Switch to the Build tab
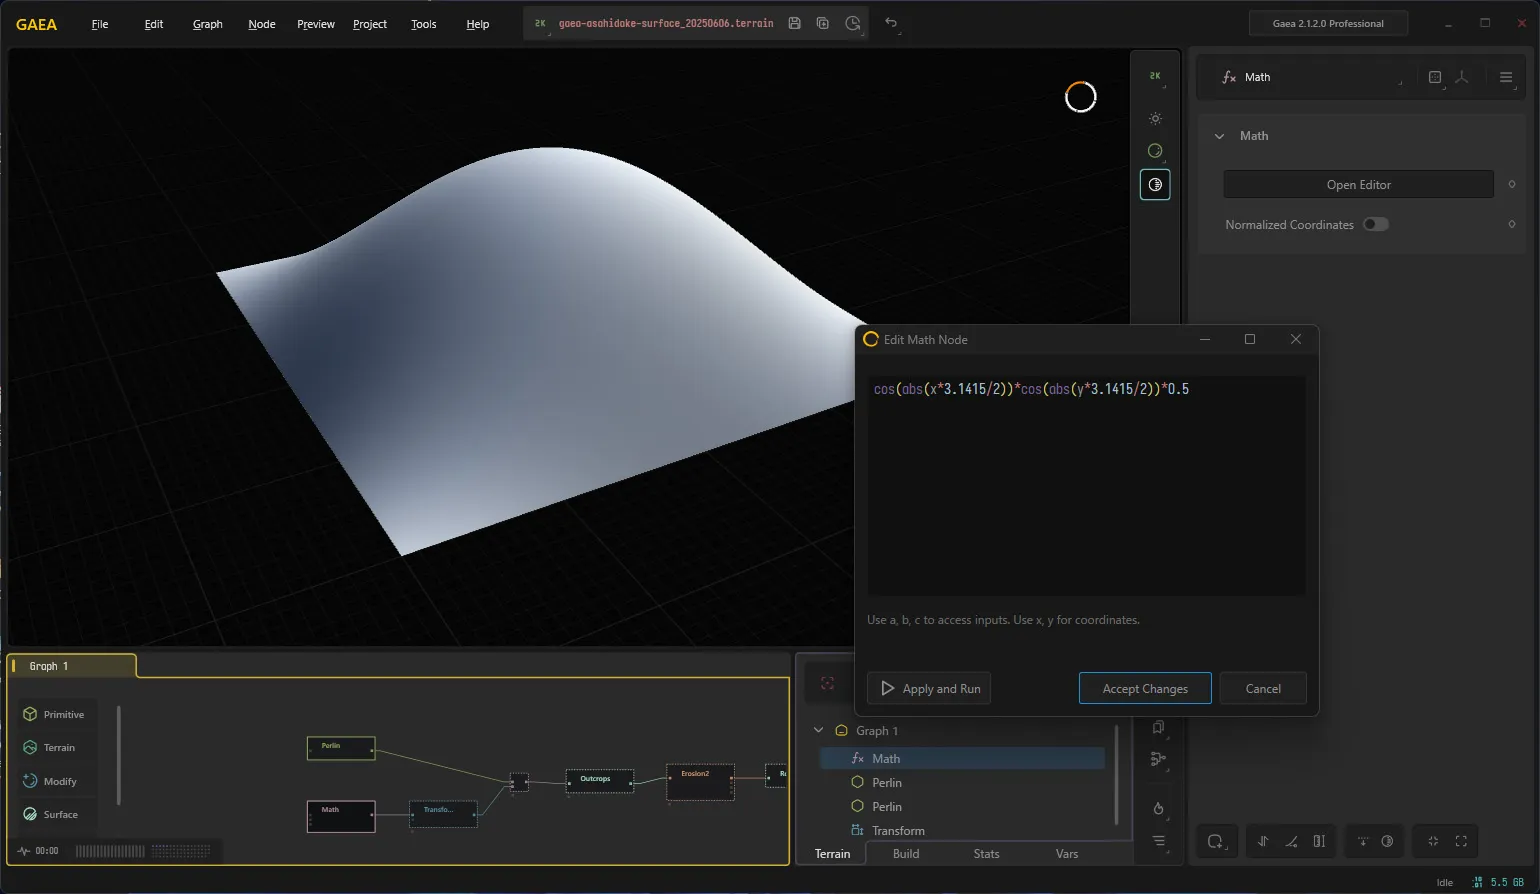Viewport: 1540px width, 894px height. 906,854
